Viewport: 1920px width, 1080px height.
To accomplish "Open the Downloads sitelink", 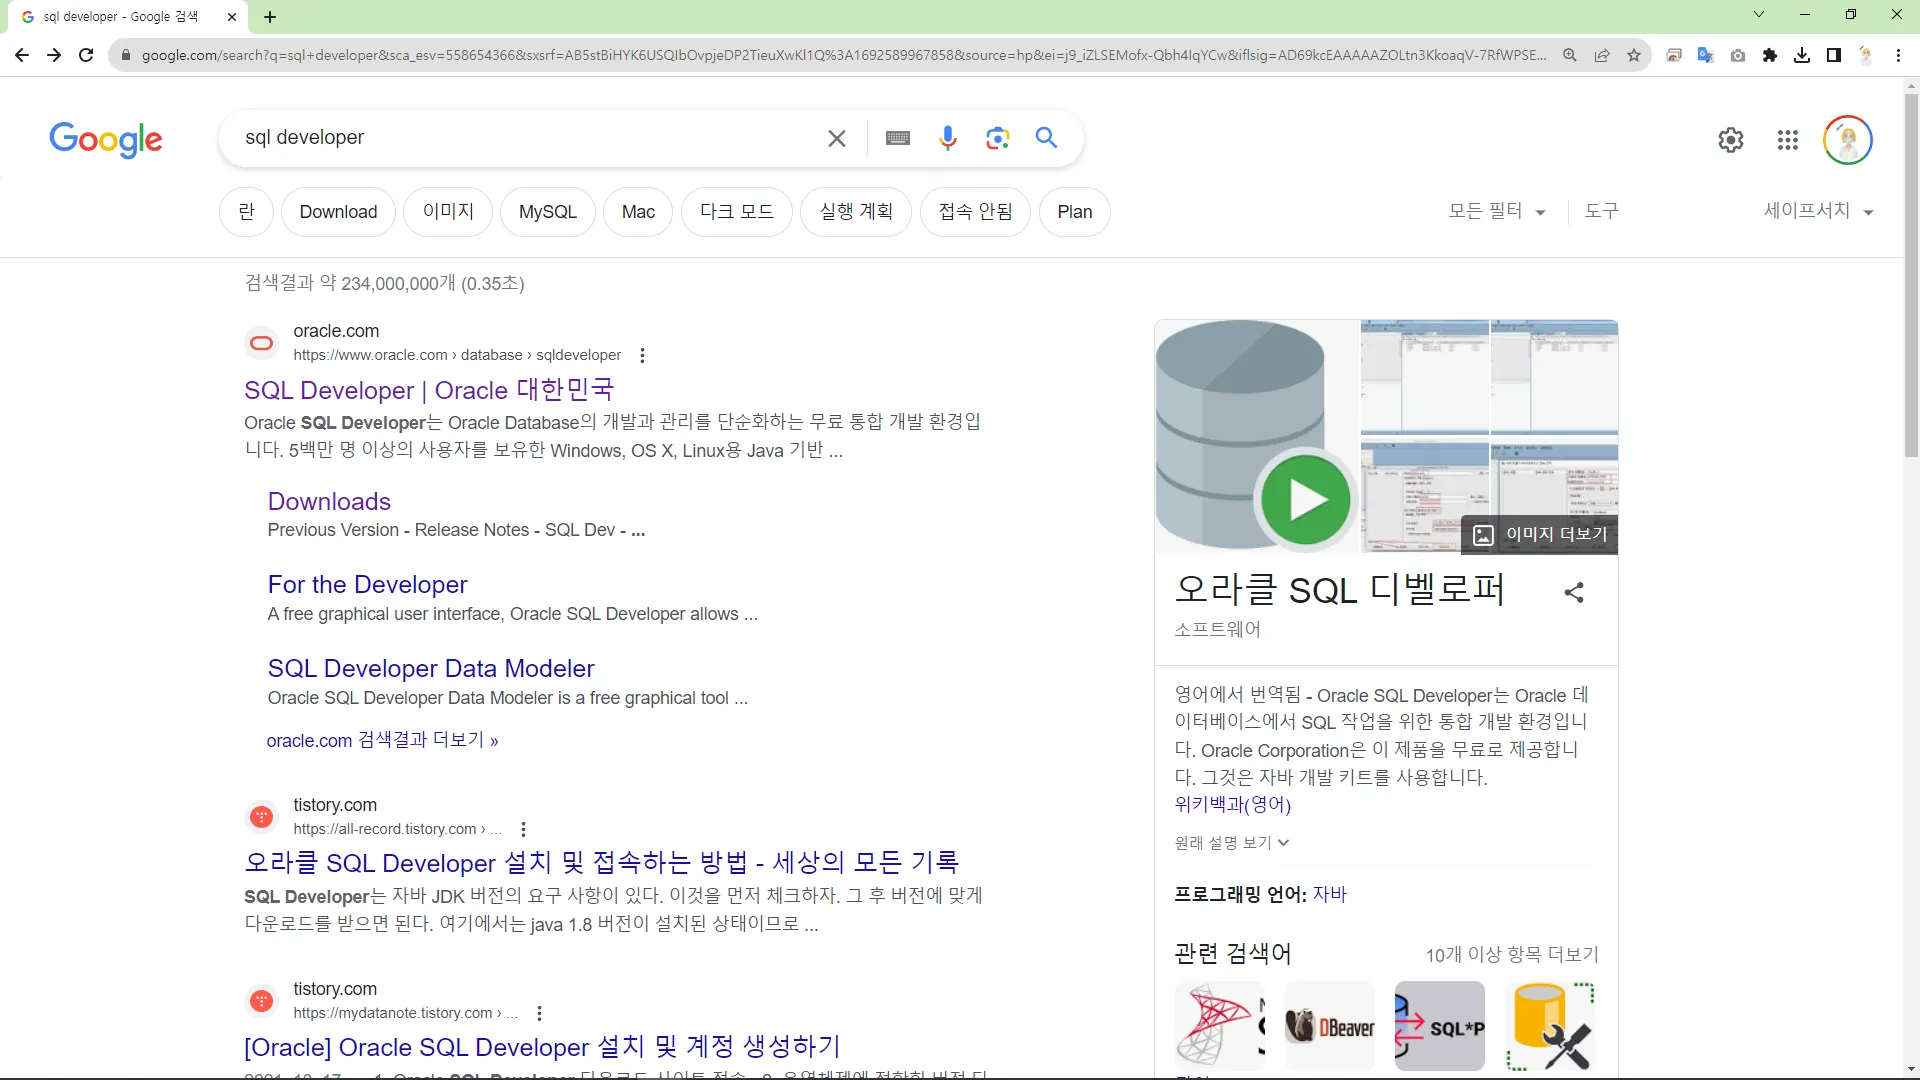I will (329, 501).
